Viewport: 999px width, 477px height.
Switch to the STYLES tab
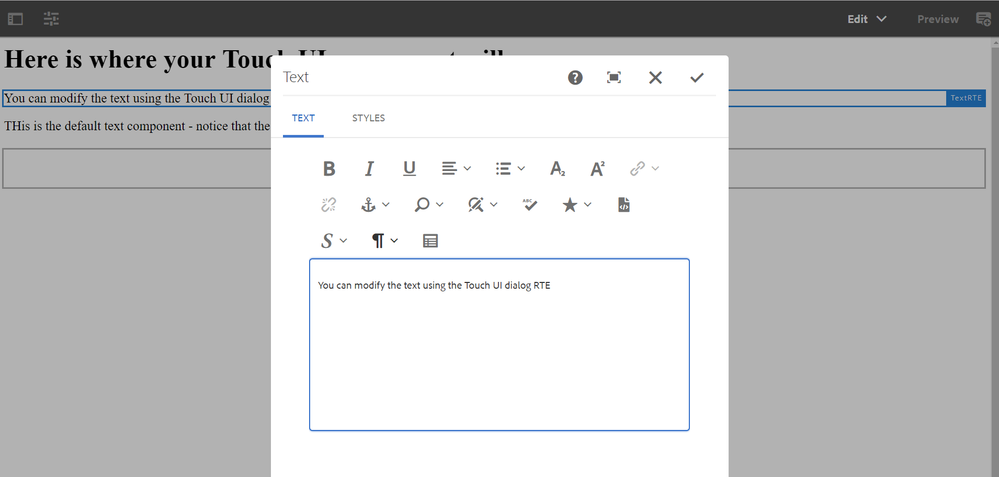368,118
